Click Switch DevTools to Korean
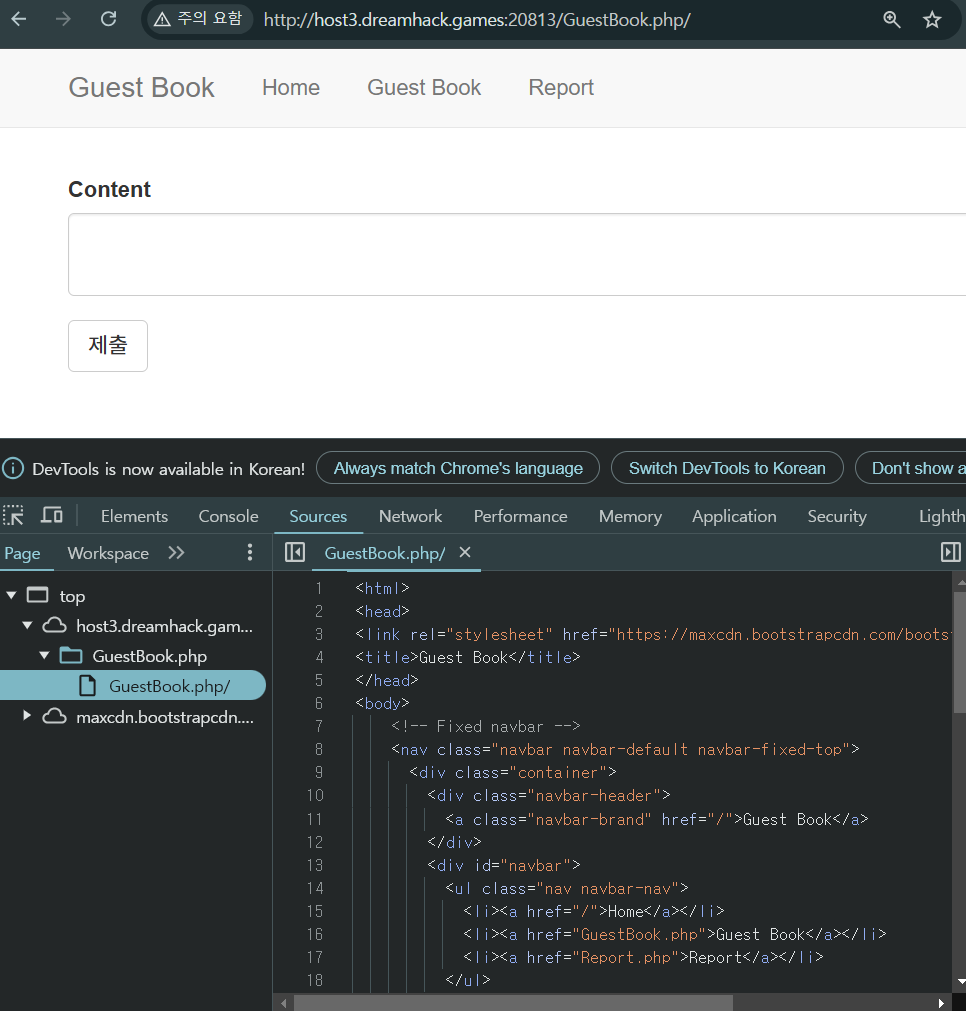 tap(727, 468)
